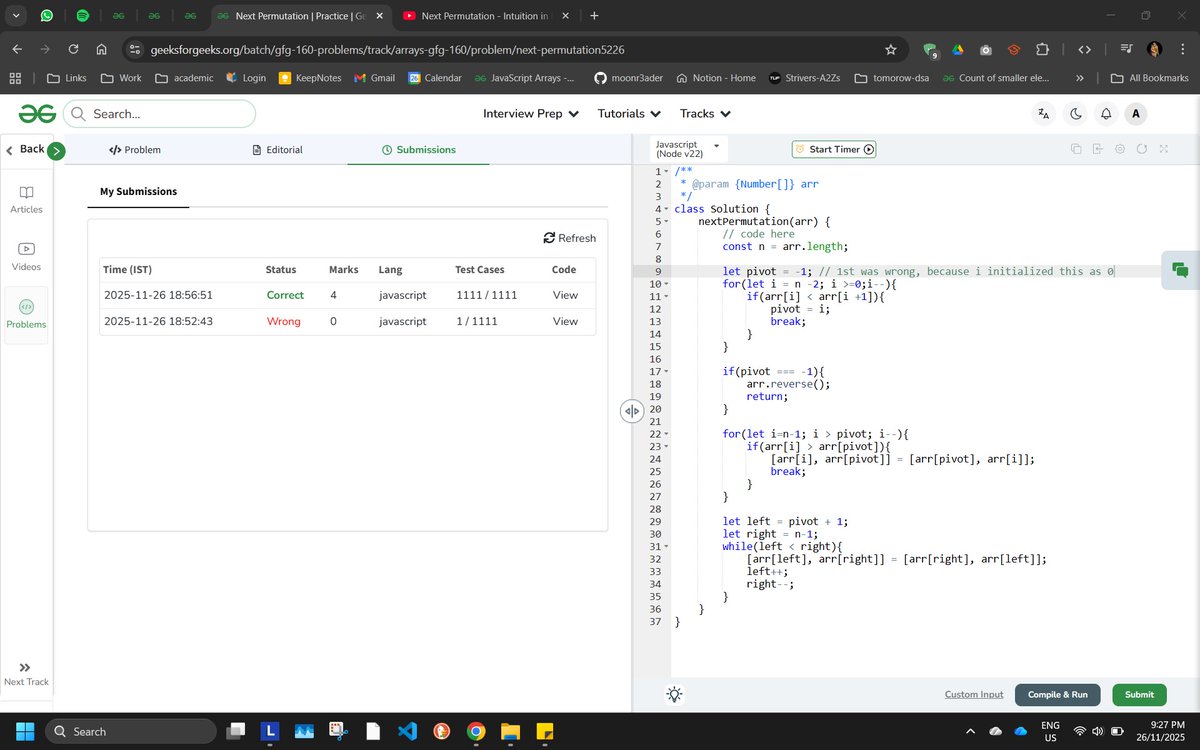This screenshot has height=750, width=1200.
Task: Collapse code fold at line 31
Action: (x=666, y=546)
